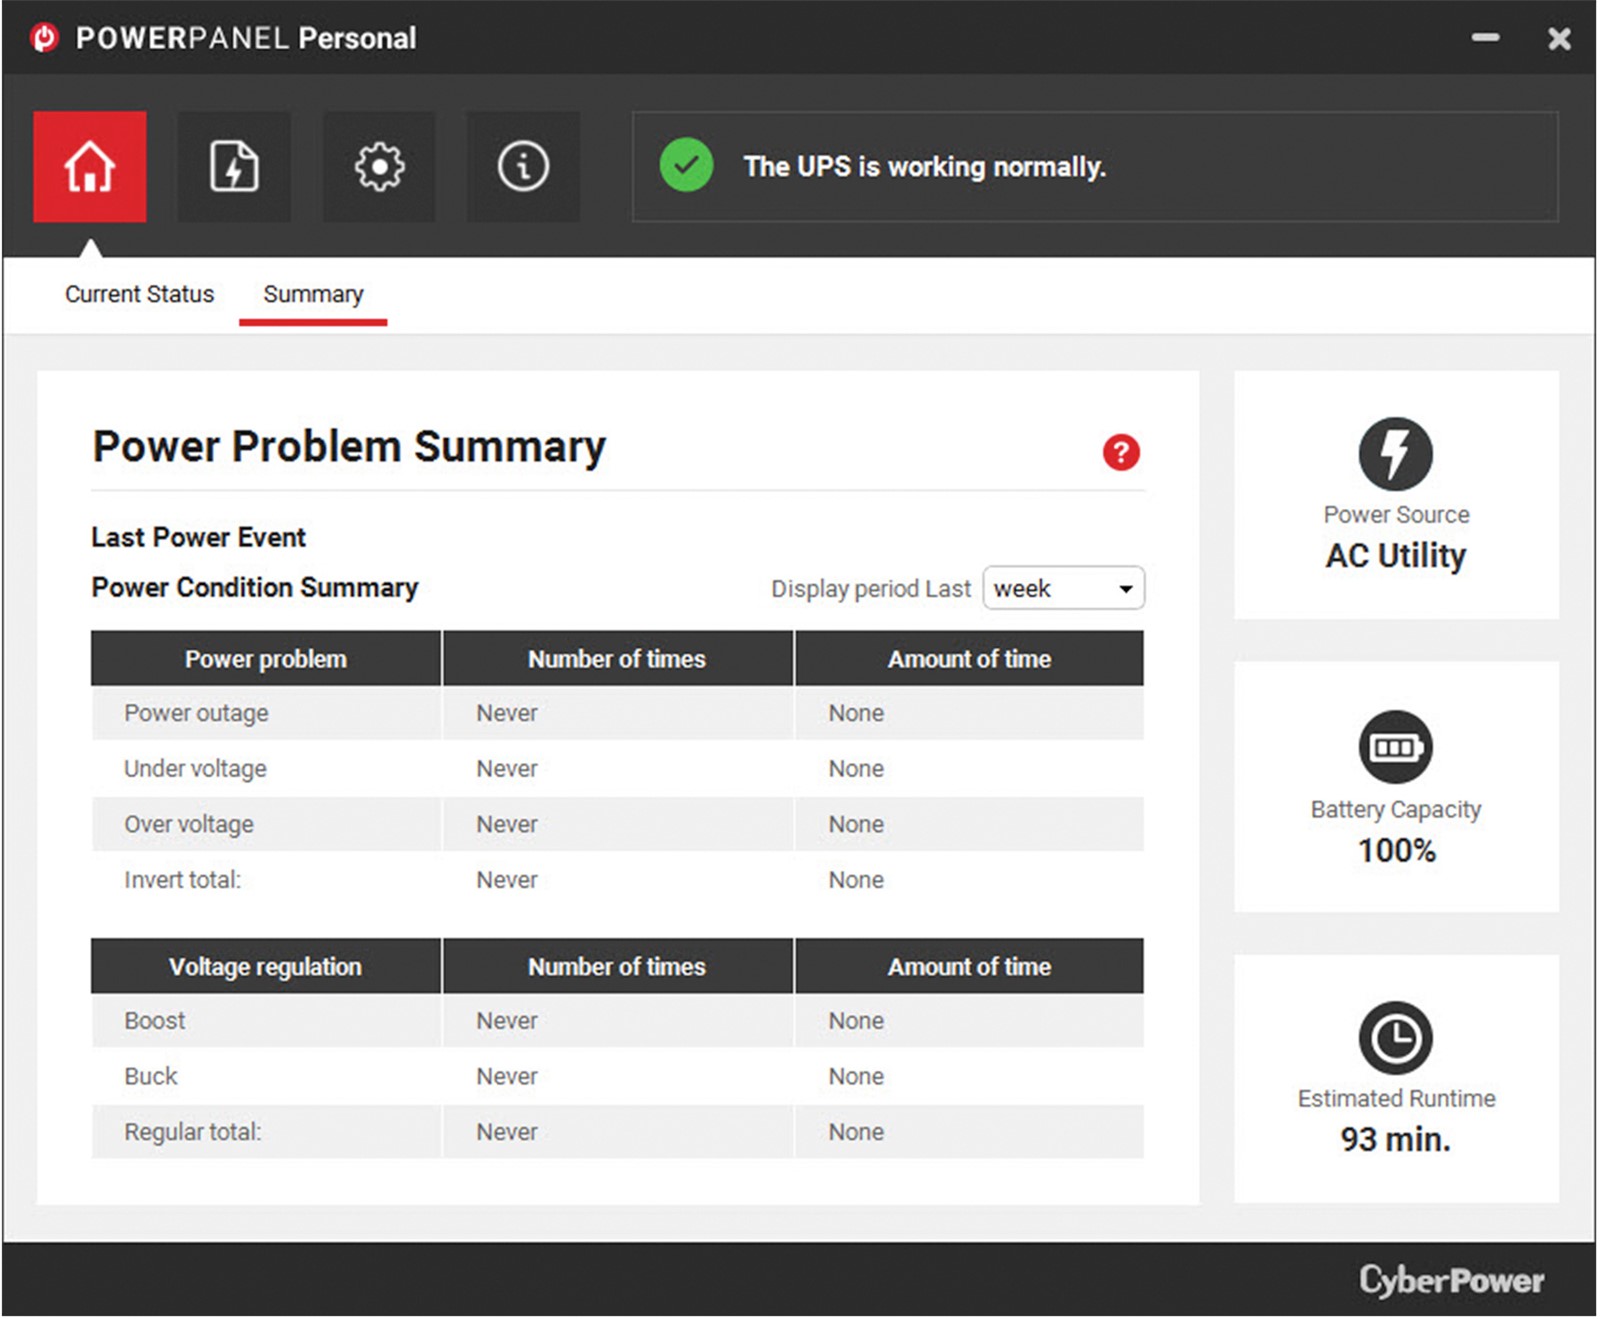Image resolution: width=1600 pixels, height=1319 pixels.
Task: Click the 93 min. runtime value
Action: 1395,1139
